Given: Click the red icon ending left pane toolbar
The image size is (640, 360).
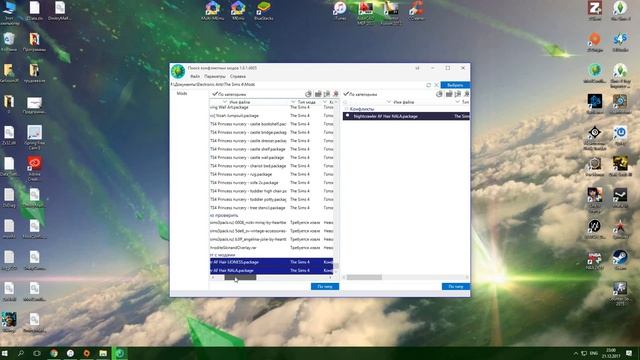Looking at the screenshot, I should click(336, 94).
